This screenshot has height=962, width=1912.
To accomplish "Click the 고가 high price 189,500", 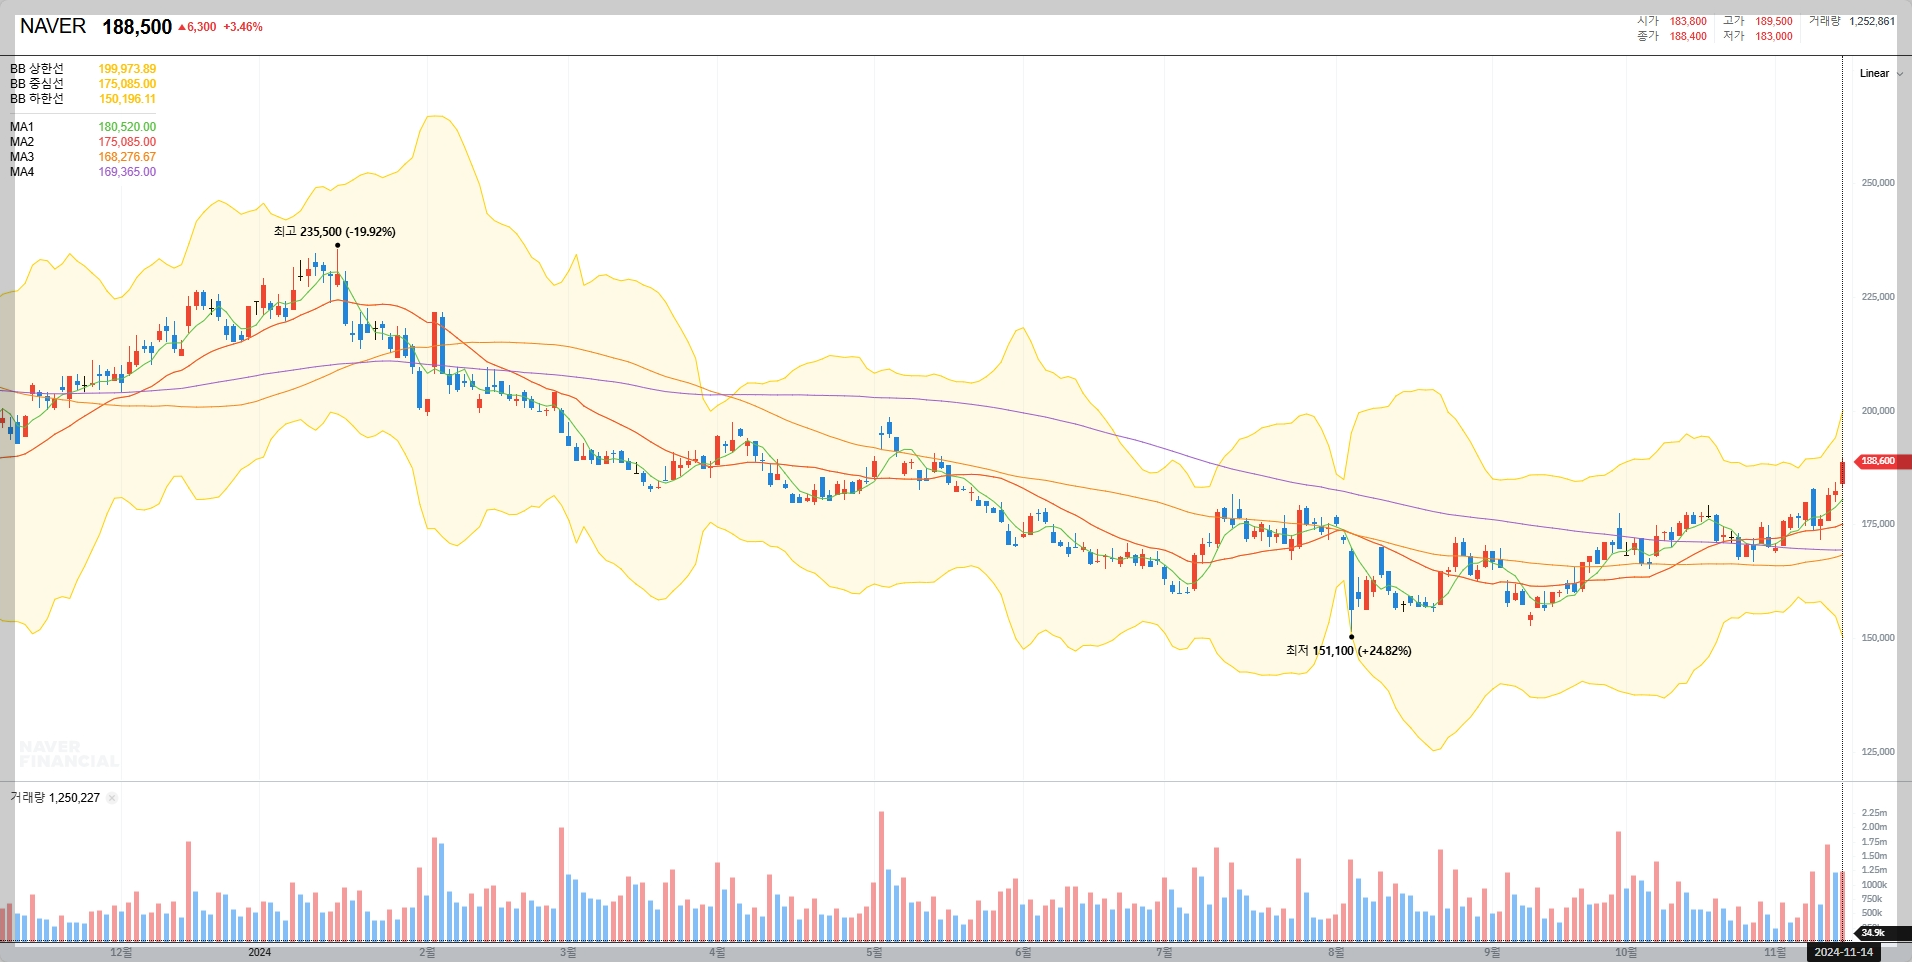I will coord(1774,21).
